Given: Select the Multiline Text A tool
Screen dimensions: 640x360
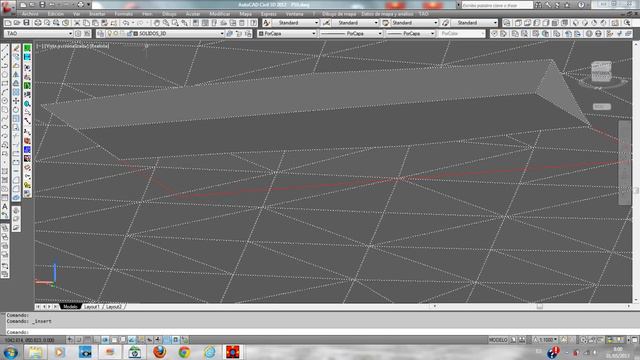Looking at the screenshot, I should coord(5,207).
